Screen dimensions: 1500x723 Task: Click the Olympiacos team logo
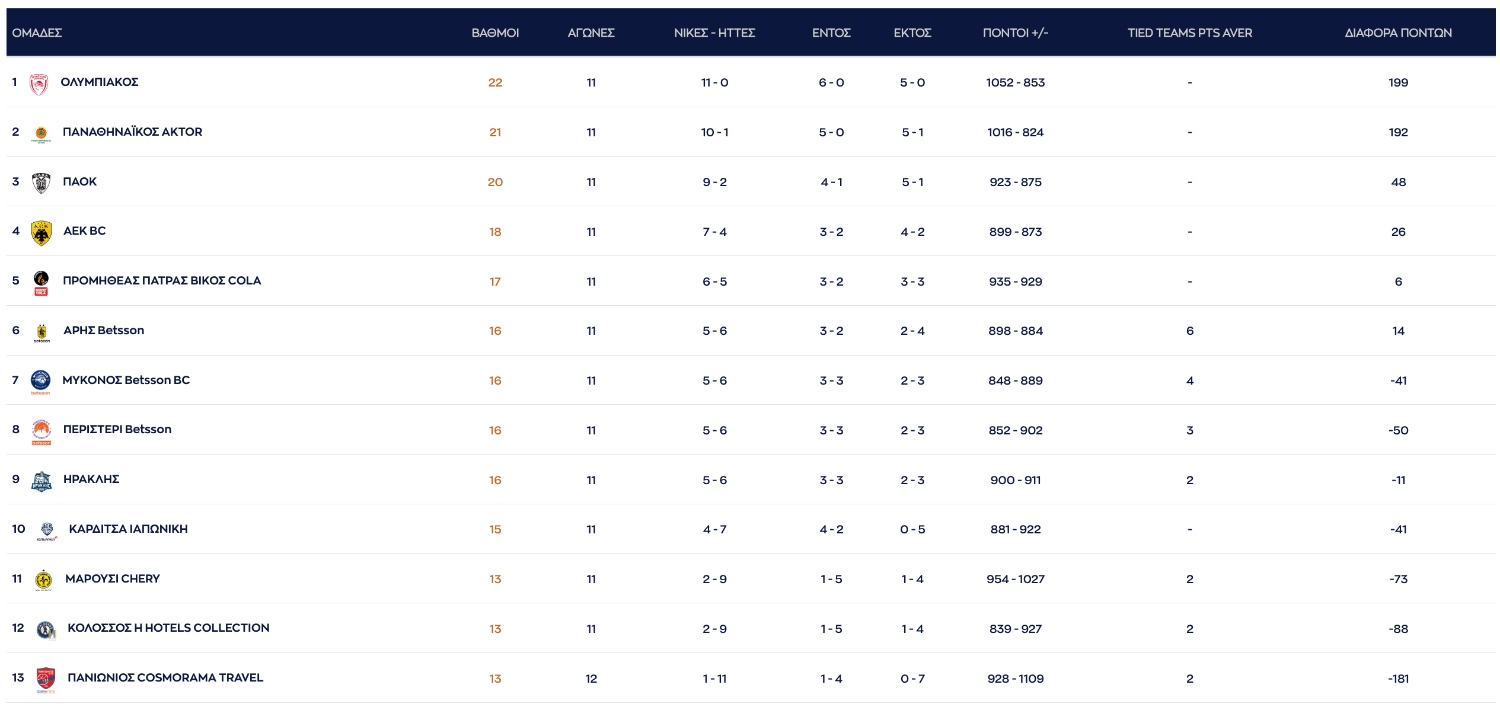tap(38, 84)
